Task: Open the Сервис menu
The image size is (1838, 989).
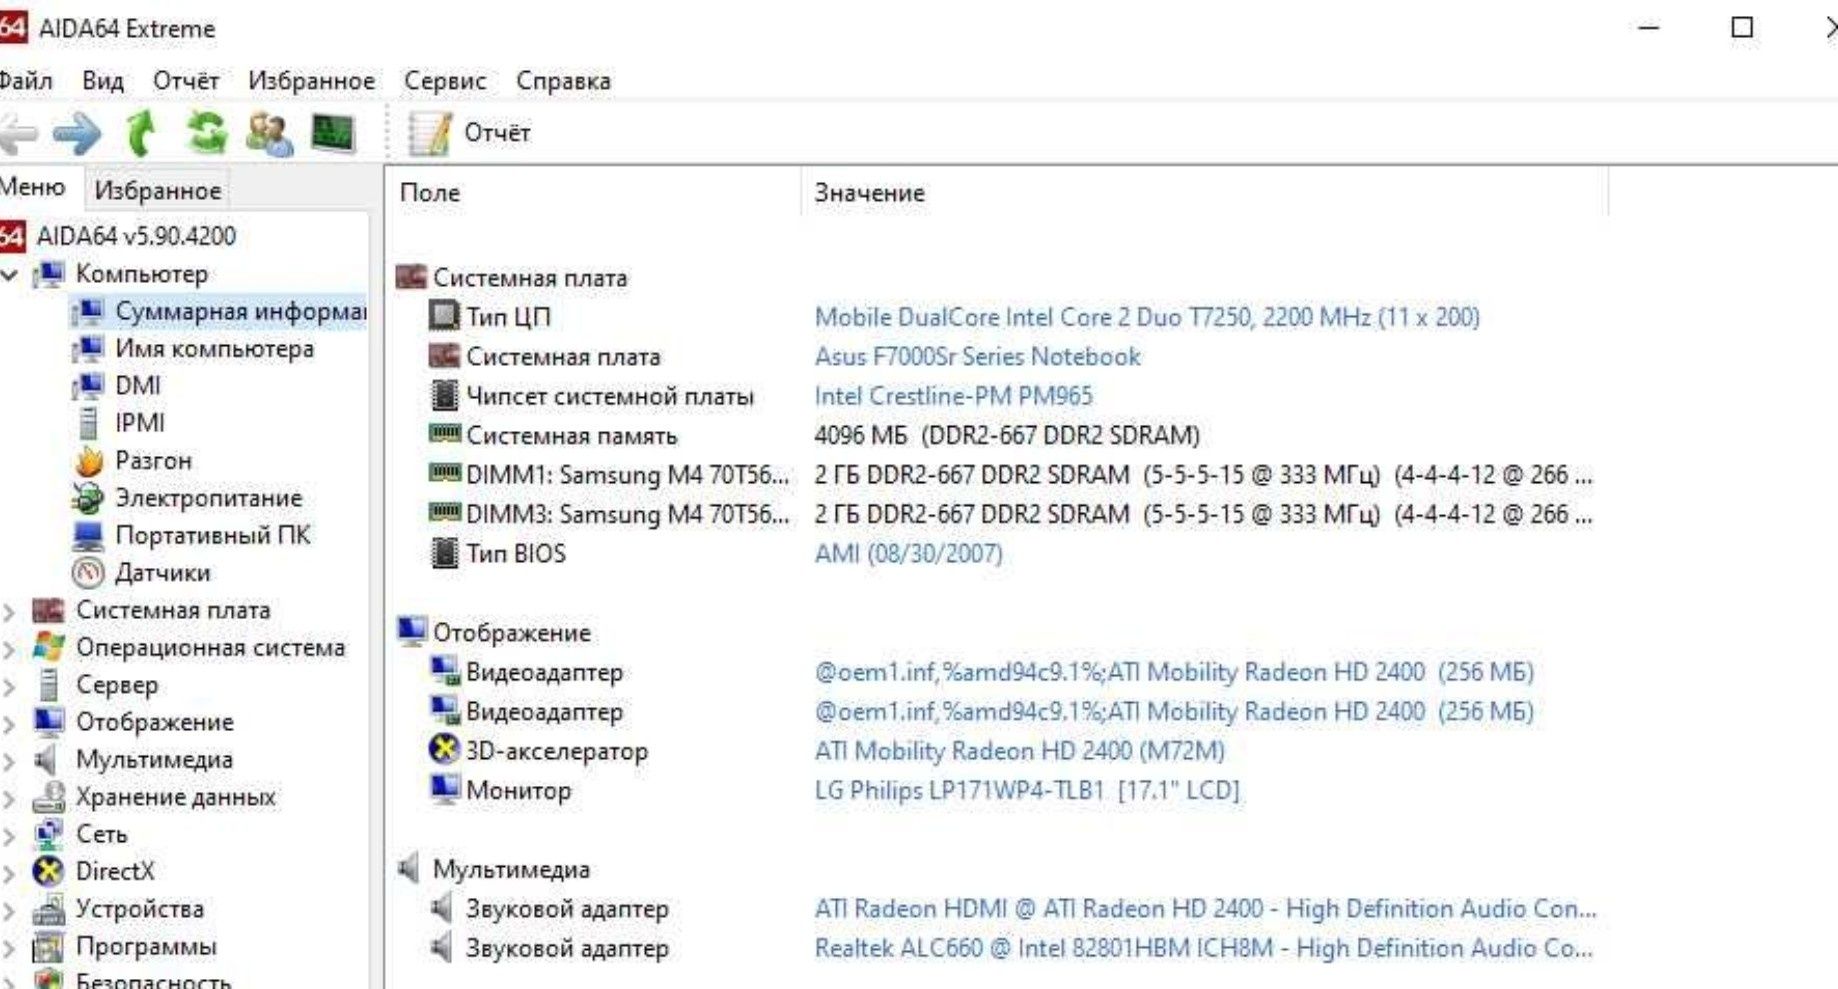Action: coord(445,81)
